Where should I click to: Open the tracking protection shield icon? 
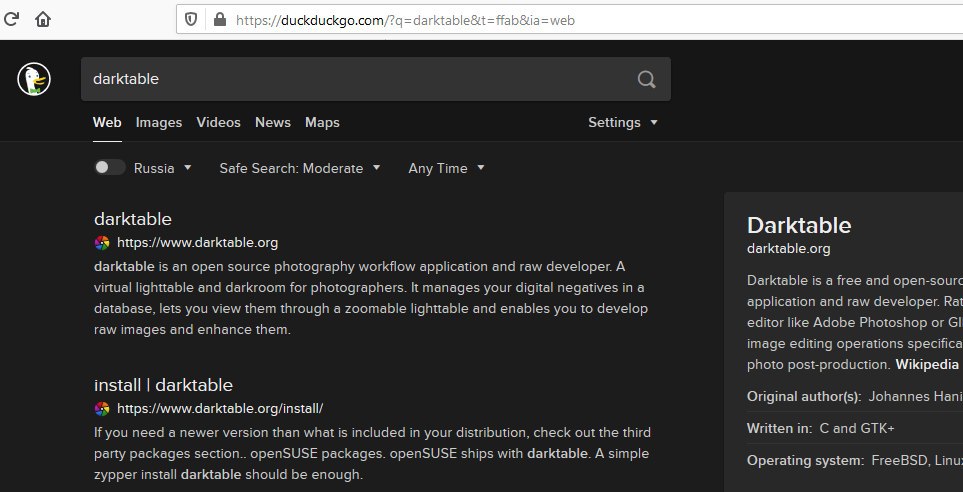tap(191, 20)
